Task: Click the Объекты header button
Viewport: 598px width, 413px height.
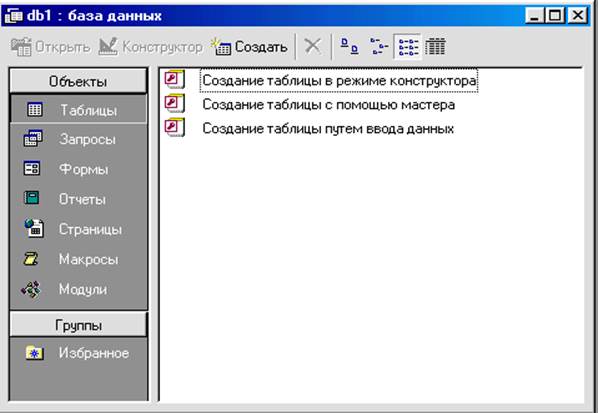Action: point(78,81)
